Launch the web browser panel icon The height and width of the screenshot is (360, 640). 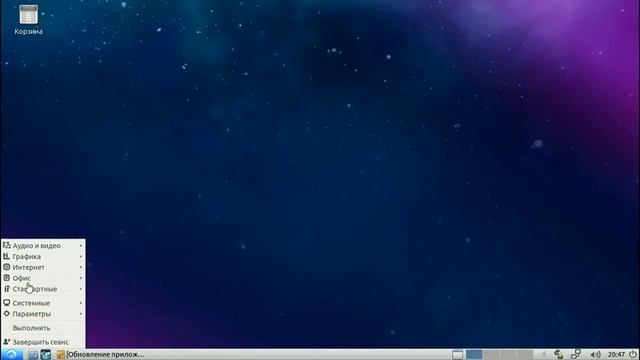(x=45, y=355)
